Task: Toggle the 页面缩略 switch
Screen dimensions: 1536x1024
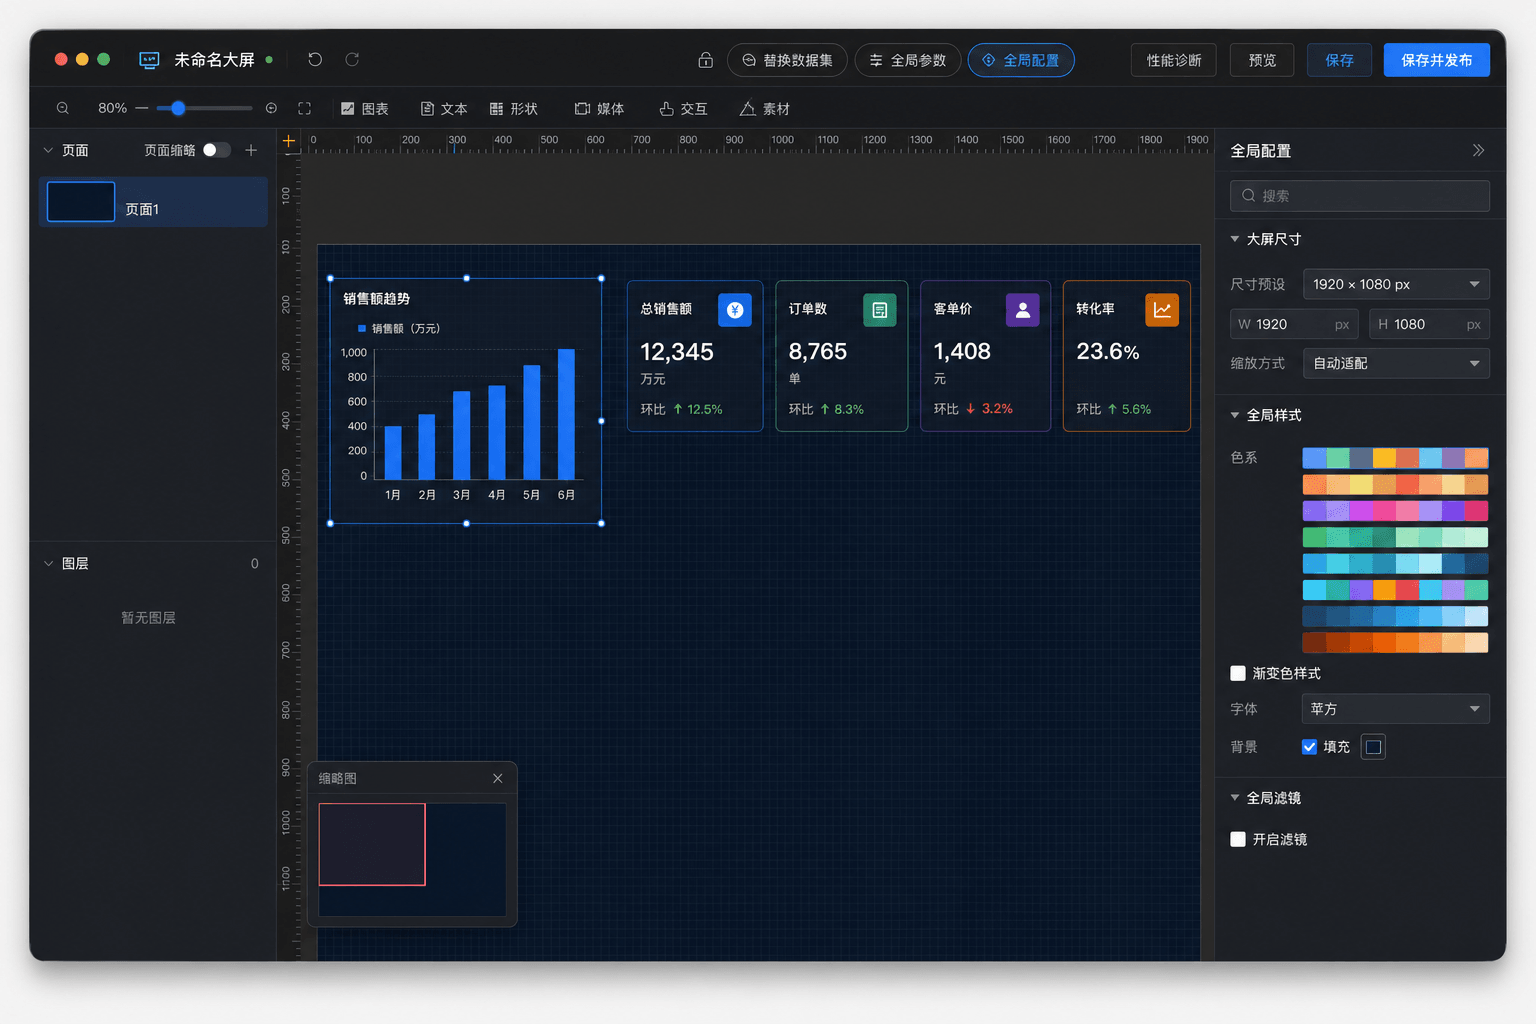Action: [216, 150]
